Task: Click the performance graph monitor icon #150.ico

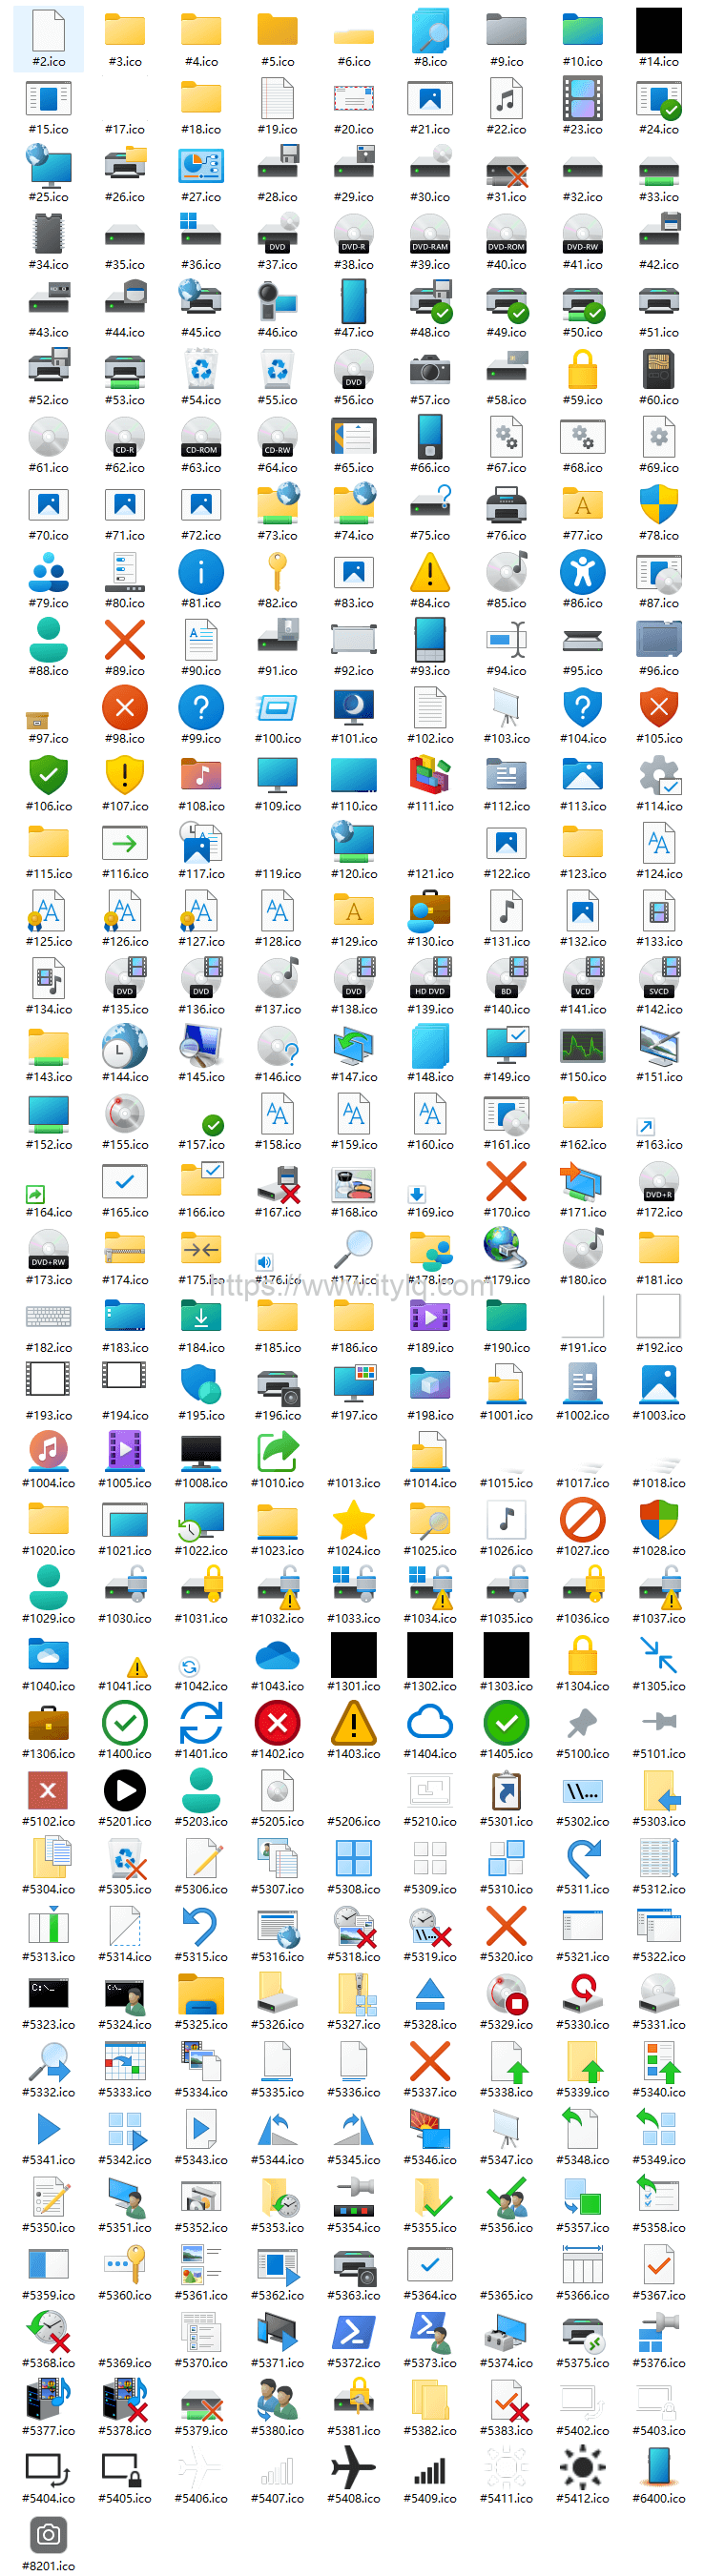Action: [582, 1046]
